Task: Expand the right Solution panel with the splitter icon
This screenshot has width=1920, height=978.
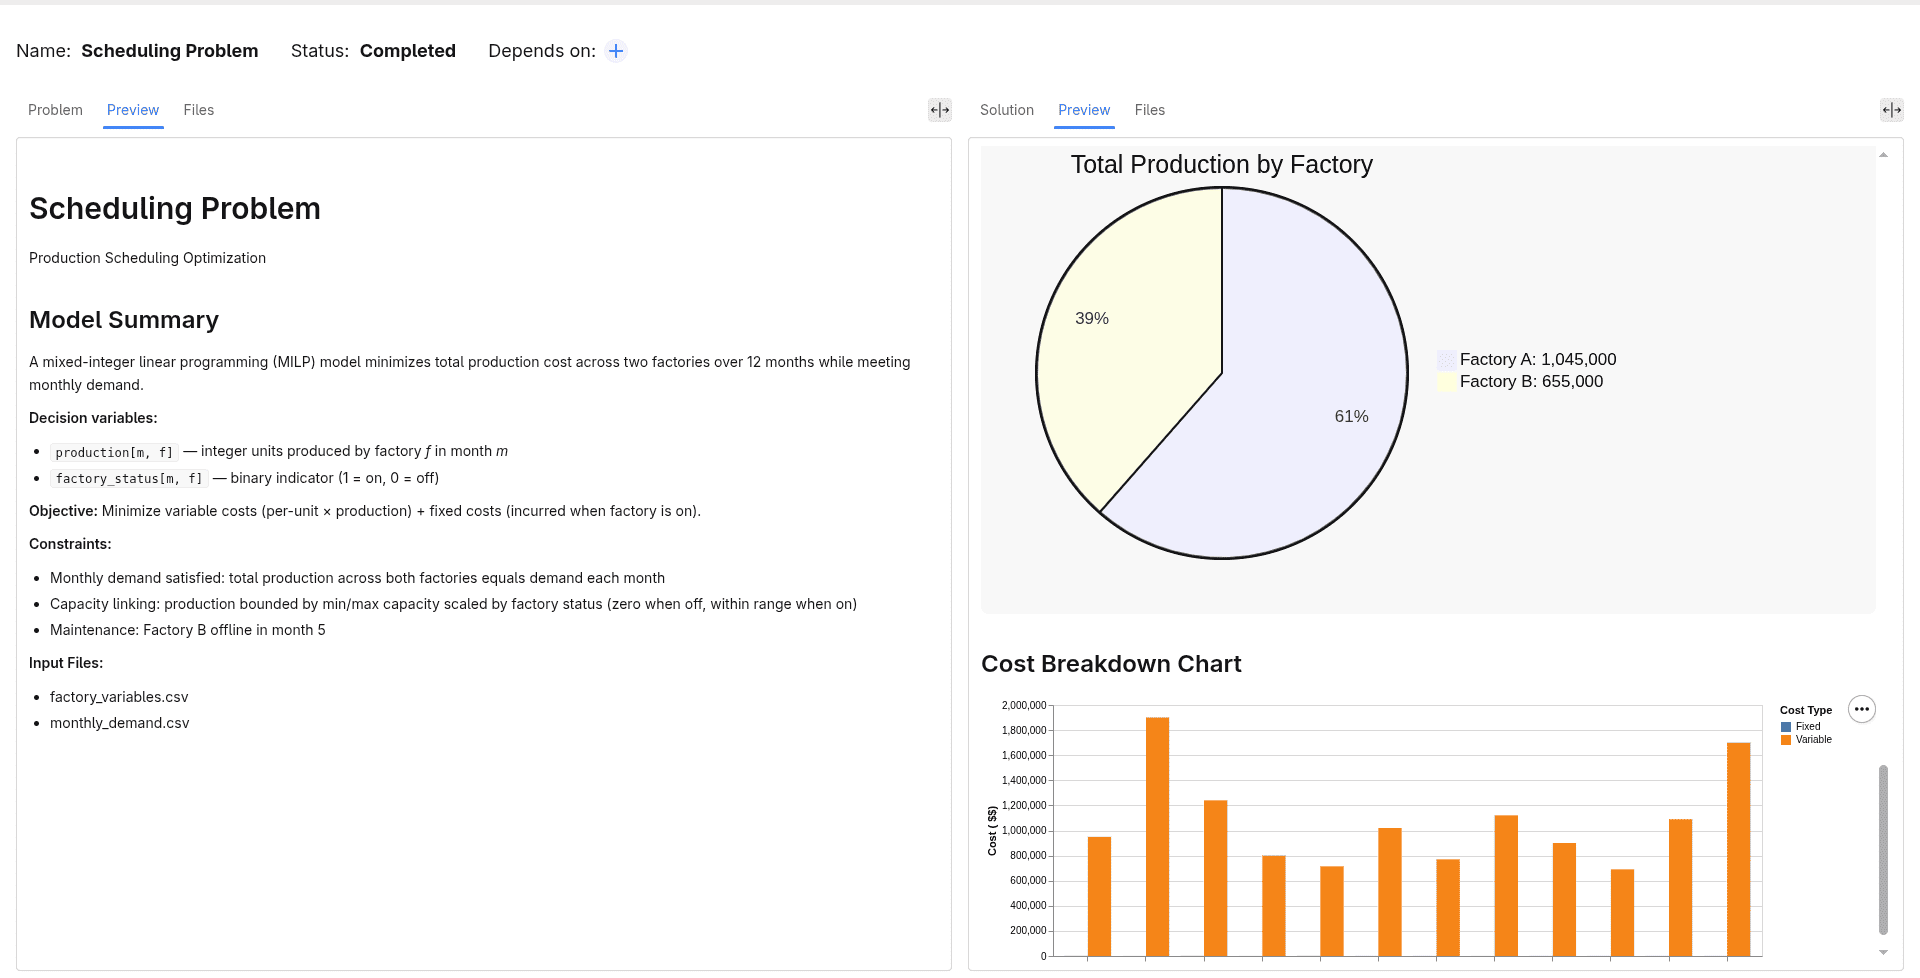Action: [1892, 110]
